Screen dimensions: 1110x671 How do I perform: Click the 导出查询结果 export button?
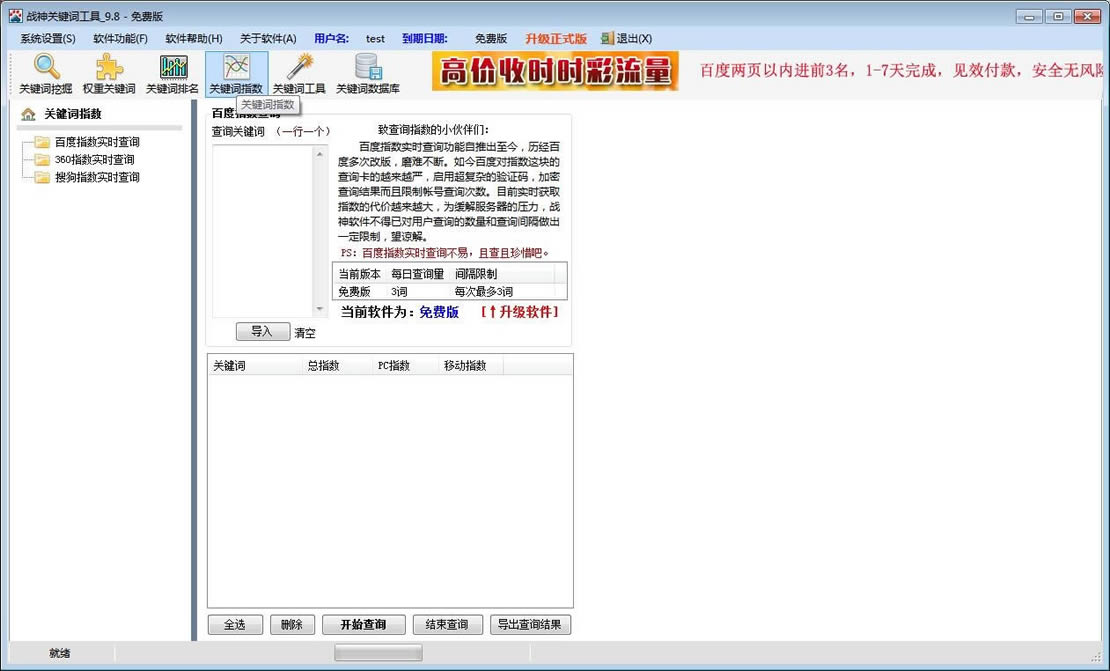[x=530, y=625]
